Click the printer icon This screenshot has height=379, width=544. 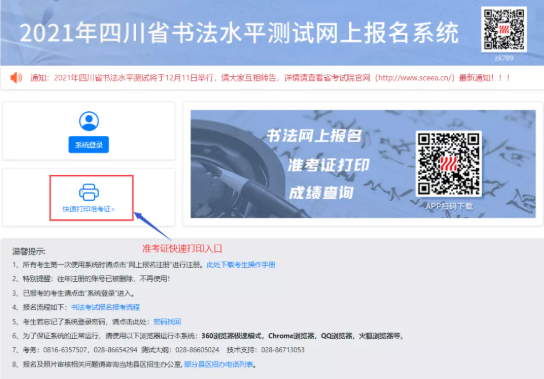(x=89, y=192)
